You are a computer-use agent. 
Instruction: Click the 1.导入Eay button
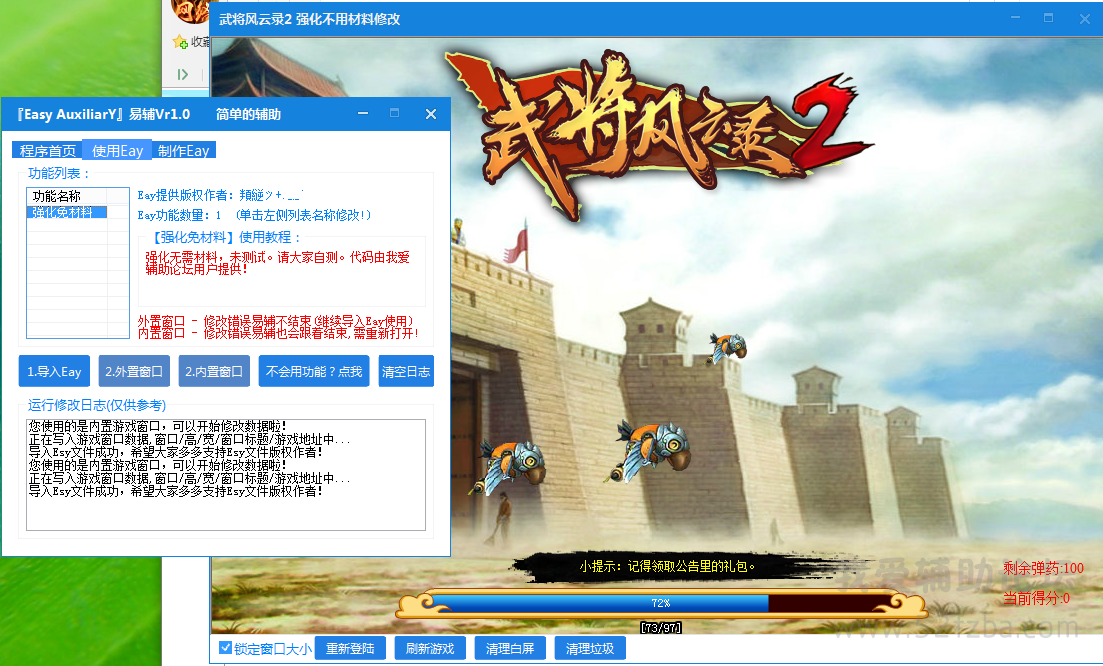[54, 371]
